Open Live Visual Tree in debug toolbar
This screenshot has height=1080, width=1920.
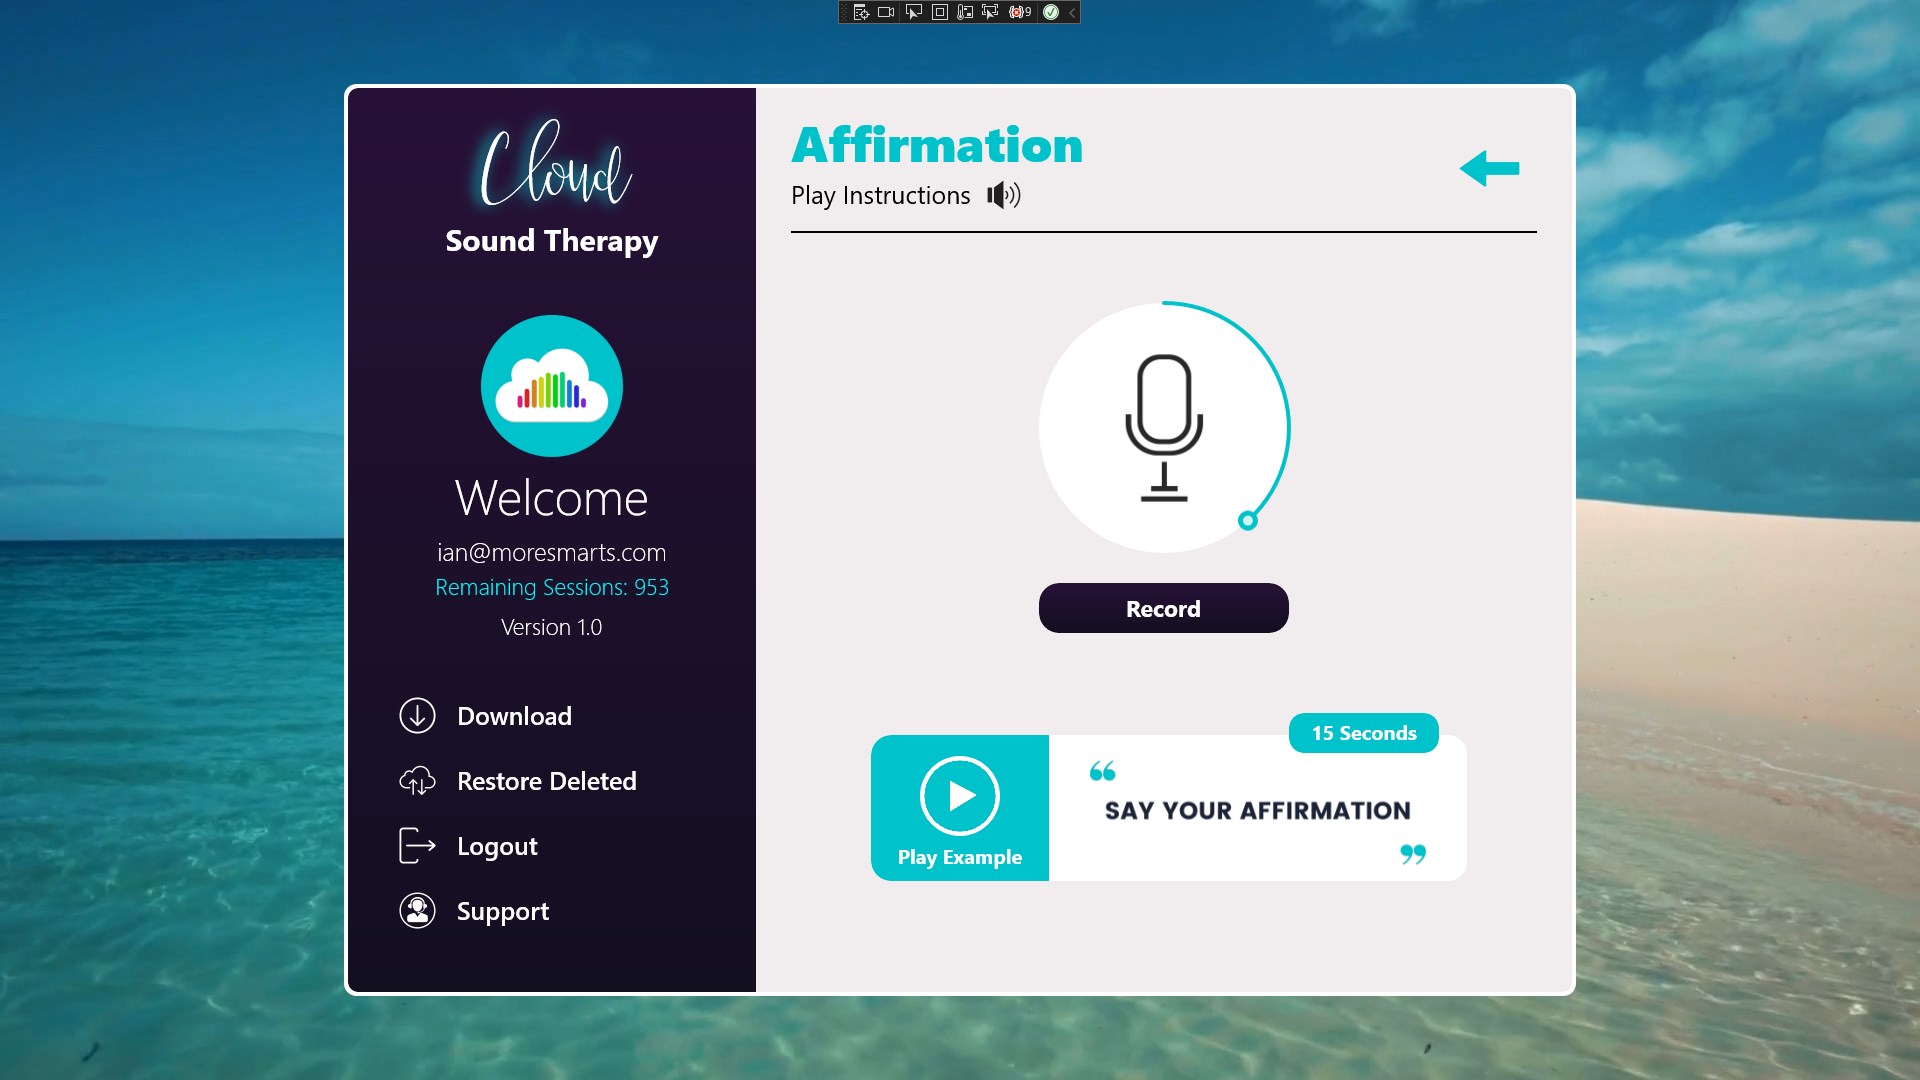pos(860,12)
